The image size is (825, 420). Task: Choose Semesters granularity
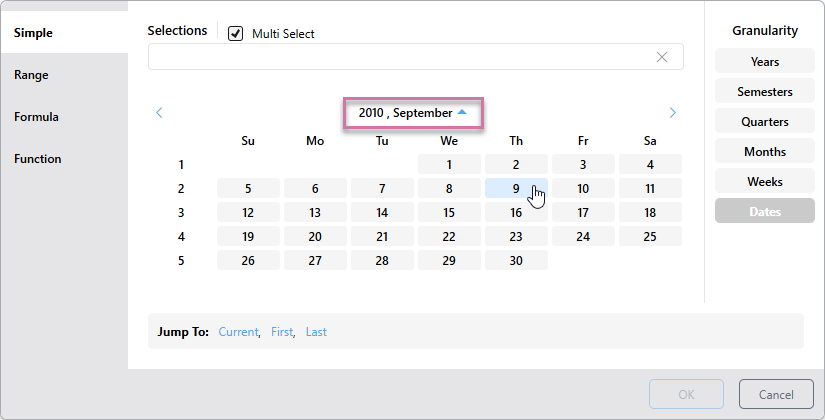pyautogui.click(x=764, y=92)
